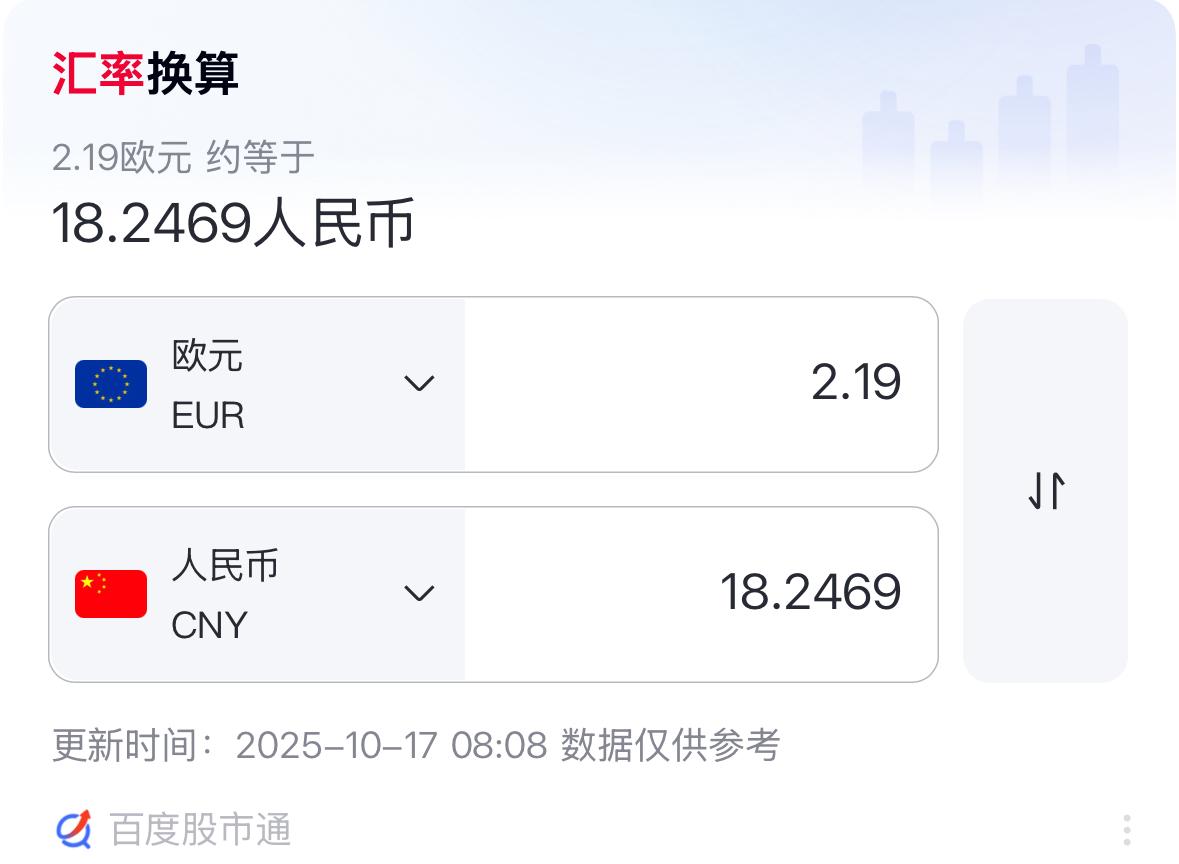Click the bar chart graphic in header
The image size is (1179, 864).
[x=990, y=130]
